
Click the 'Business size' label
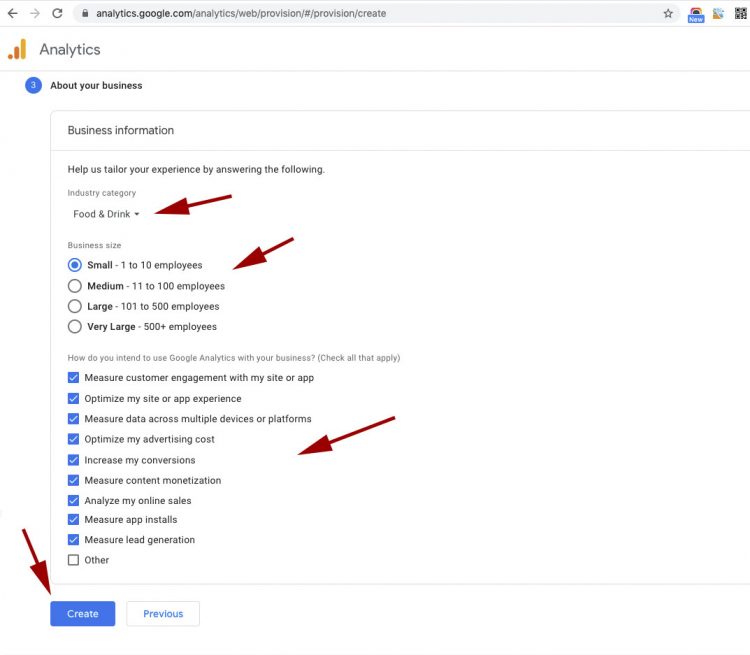(x=94, y=245)
